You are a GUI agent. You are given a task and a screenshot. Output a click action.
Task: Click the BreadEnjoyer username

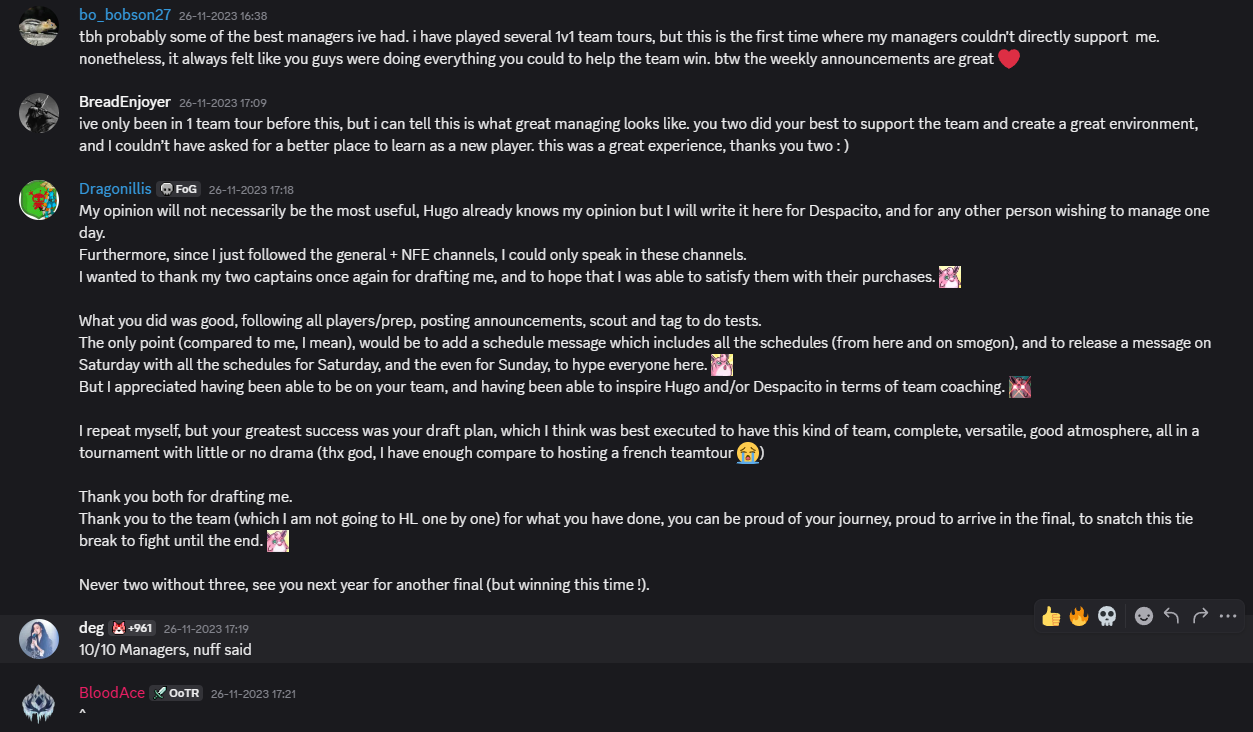click(x=125, y=102)
